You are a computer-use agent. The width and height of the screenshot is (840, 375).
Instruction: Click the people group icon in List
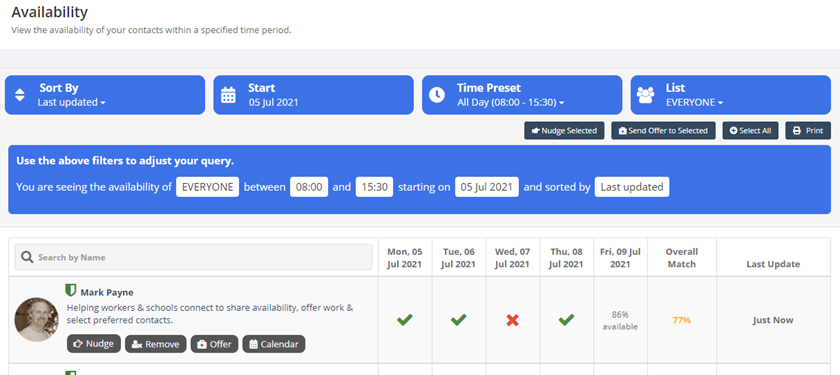point(646,95)
